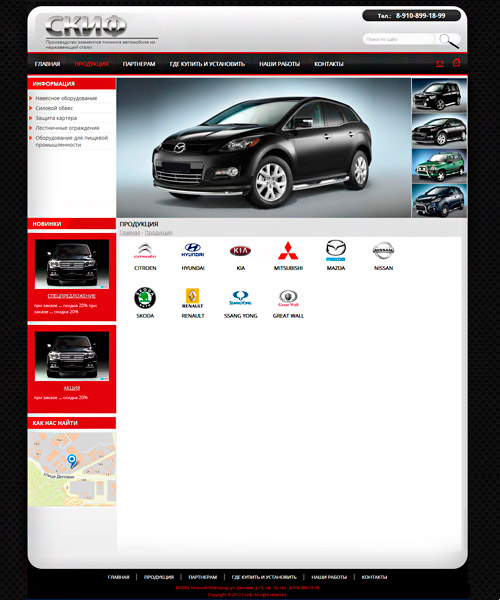Viewport: 500px width, 600px height.
Task: Click the envelope mail icon
Action: [x=440, y=64]
